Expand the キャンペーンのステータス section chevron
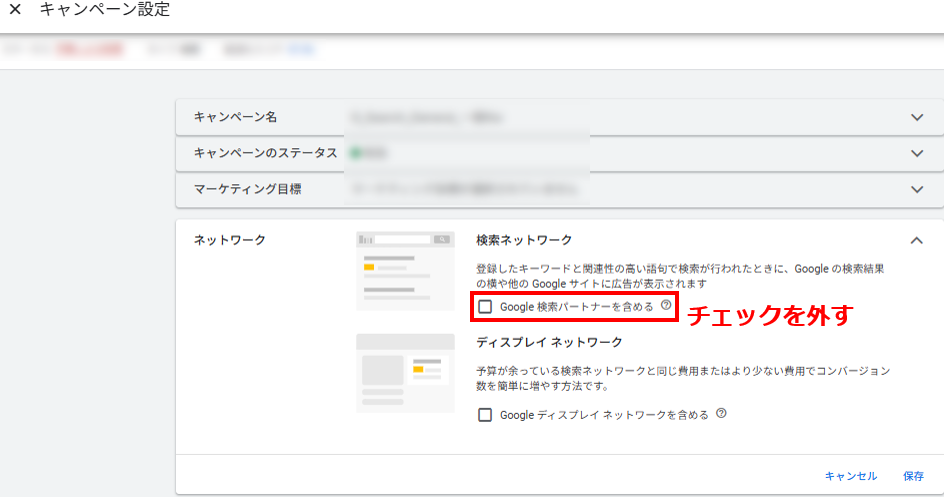This screenshot has height=497, width=944. 916,153
